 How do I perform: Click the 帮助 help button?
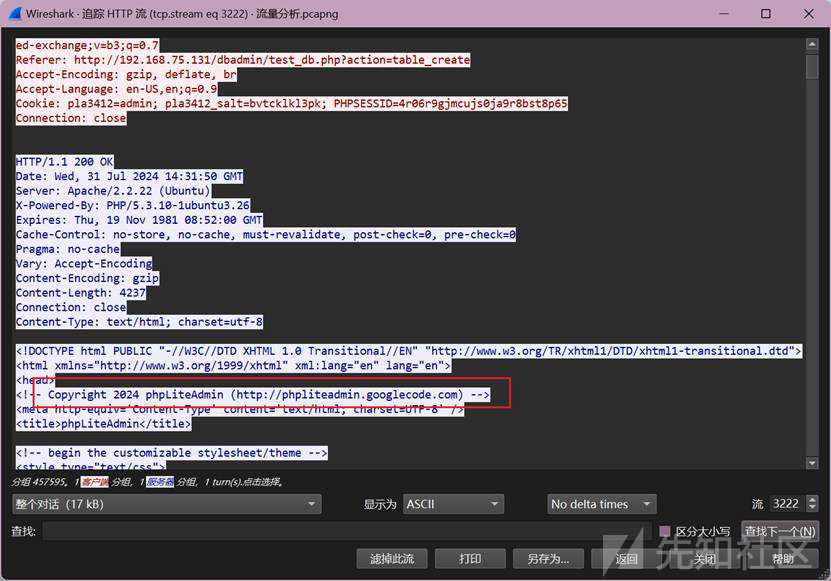click(782, 559)
